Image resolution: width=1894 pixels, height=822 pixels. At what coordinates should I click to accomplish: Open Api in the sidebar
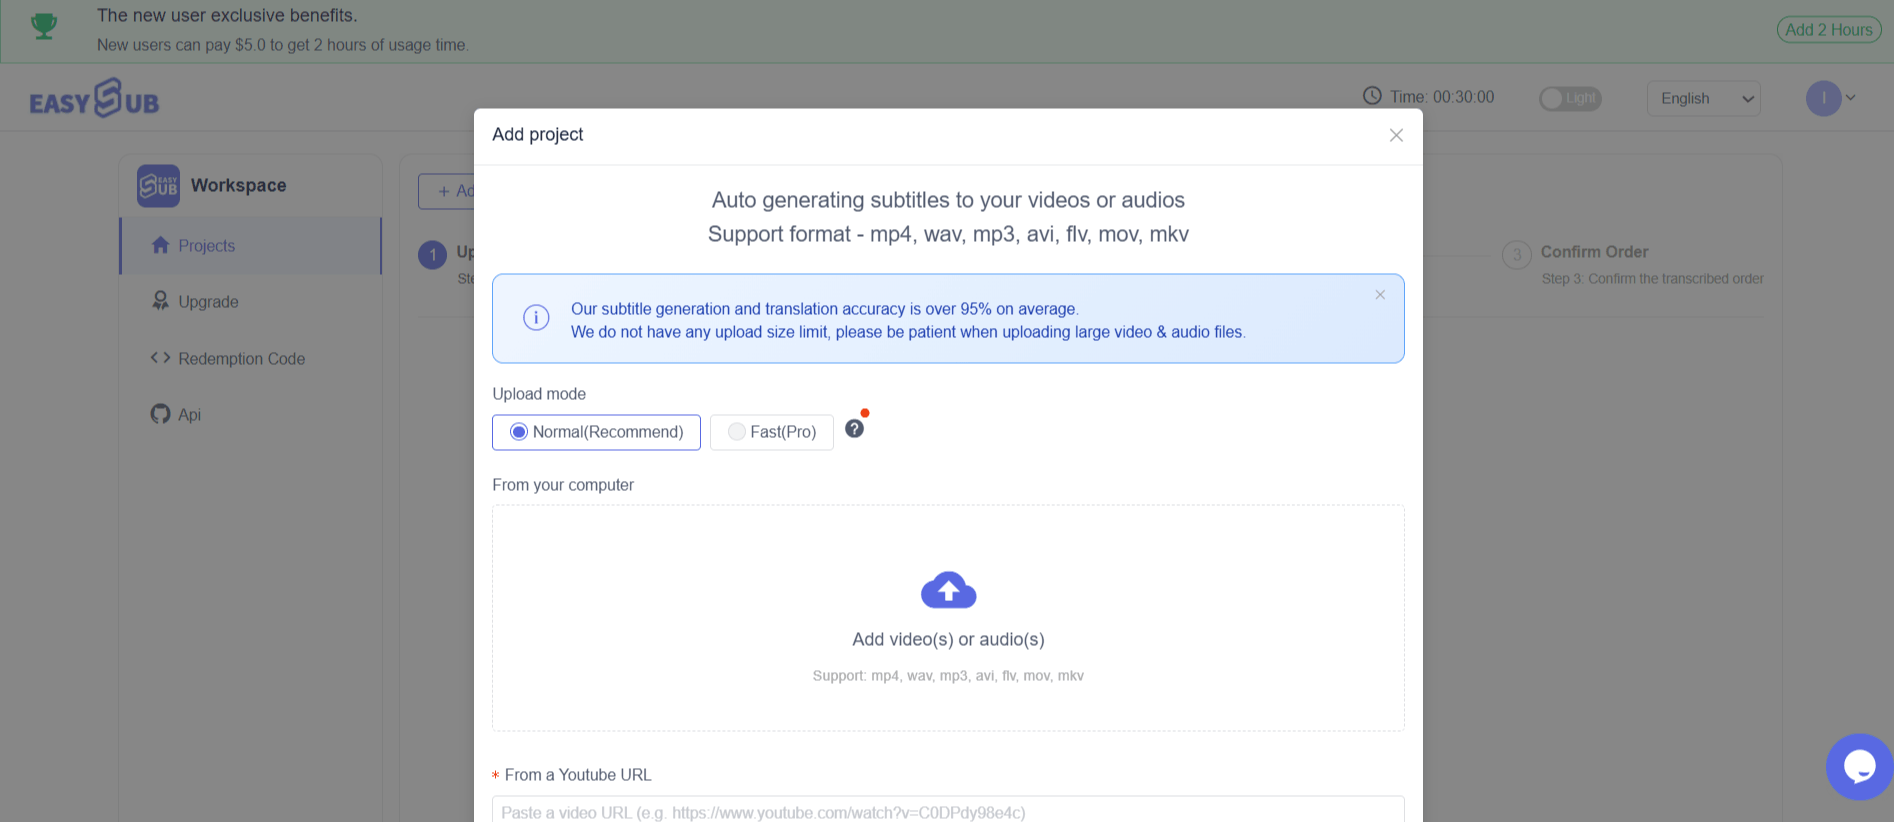click(250, 414)
